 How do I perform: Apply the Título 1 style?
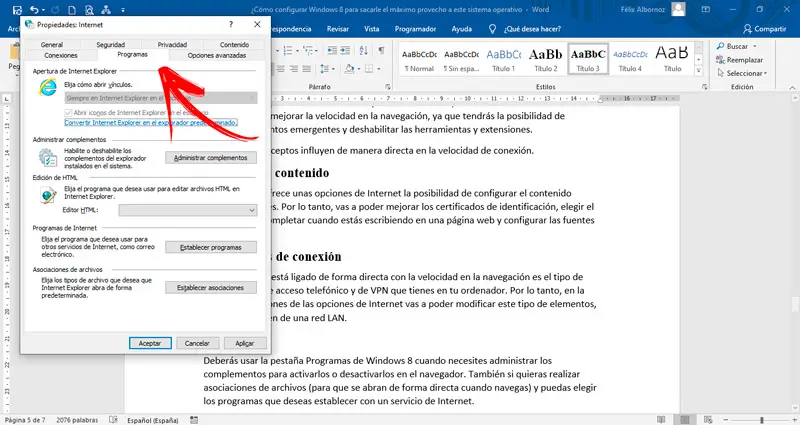[x=504, y=60]
